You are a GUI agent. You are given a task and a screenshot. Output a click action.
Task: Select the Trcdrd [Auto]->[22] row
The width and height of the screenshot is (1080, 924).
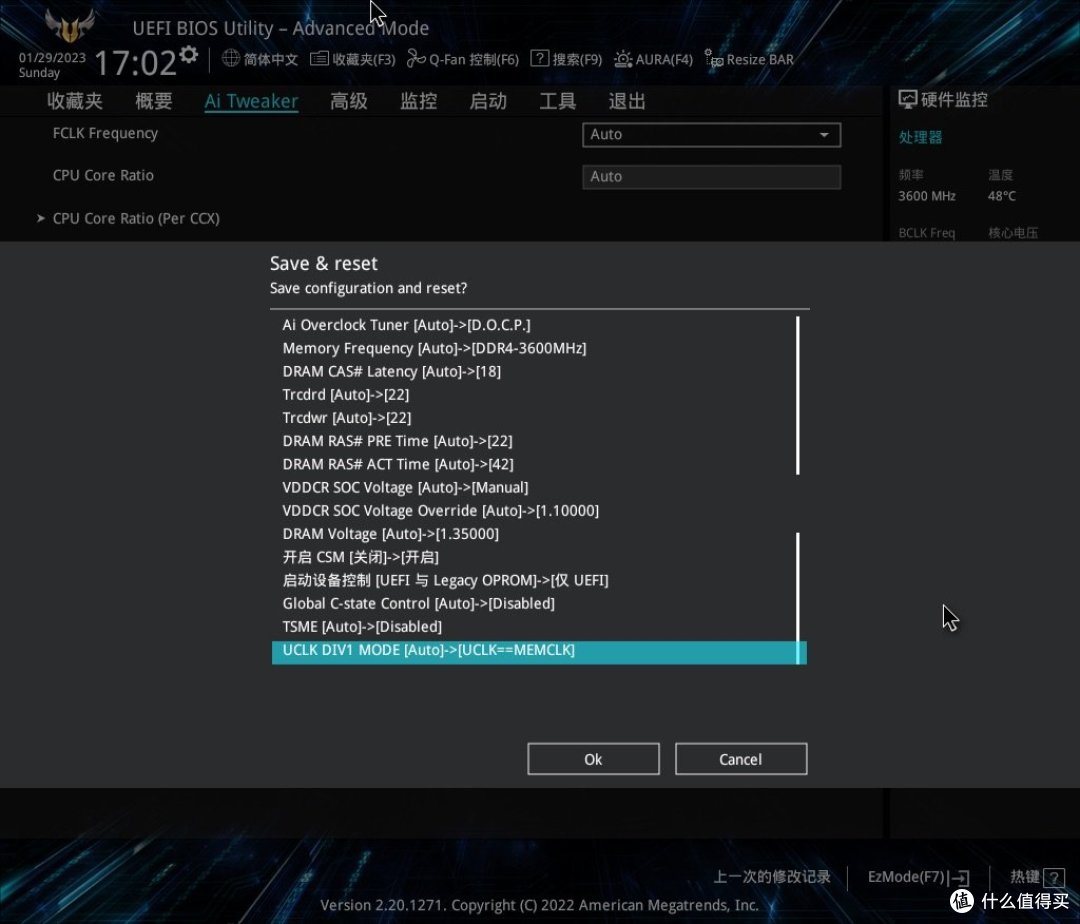[x=539, y=395]
